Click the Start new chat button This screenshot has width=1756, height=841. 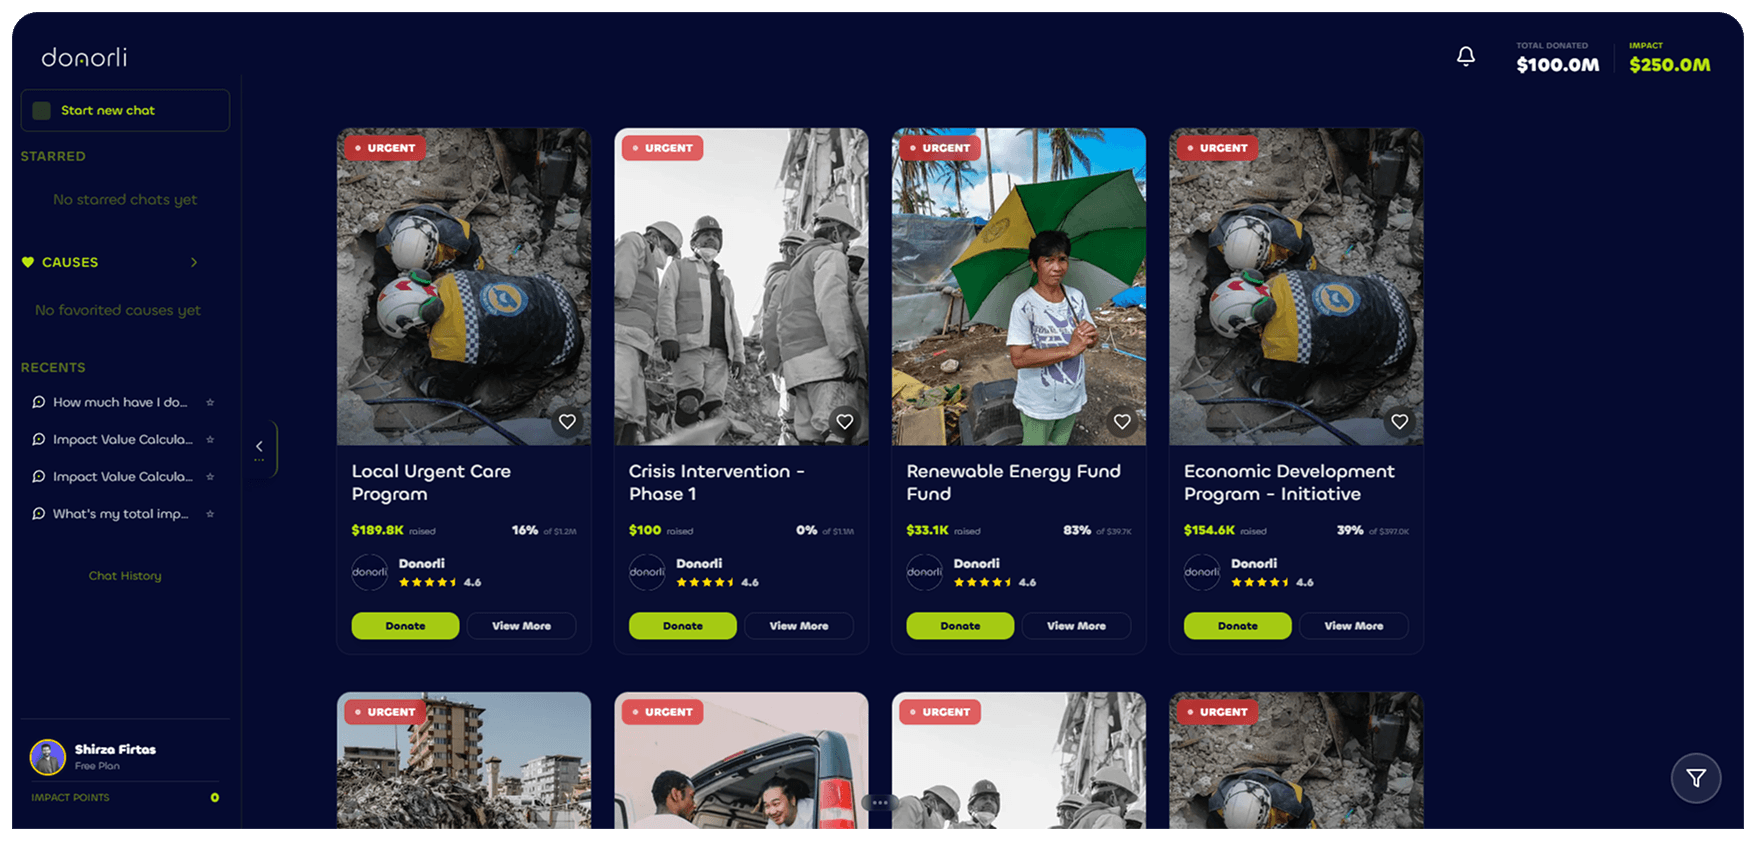coord(125,110)
